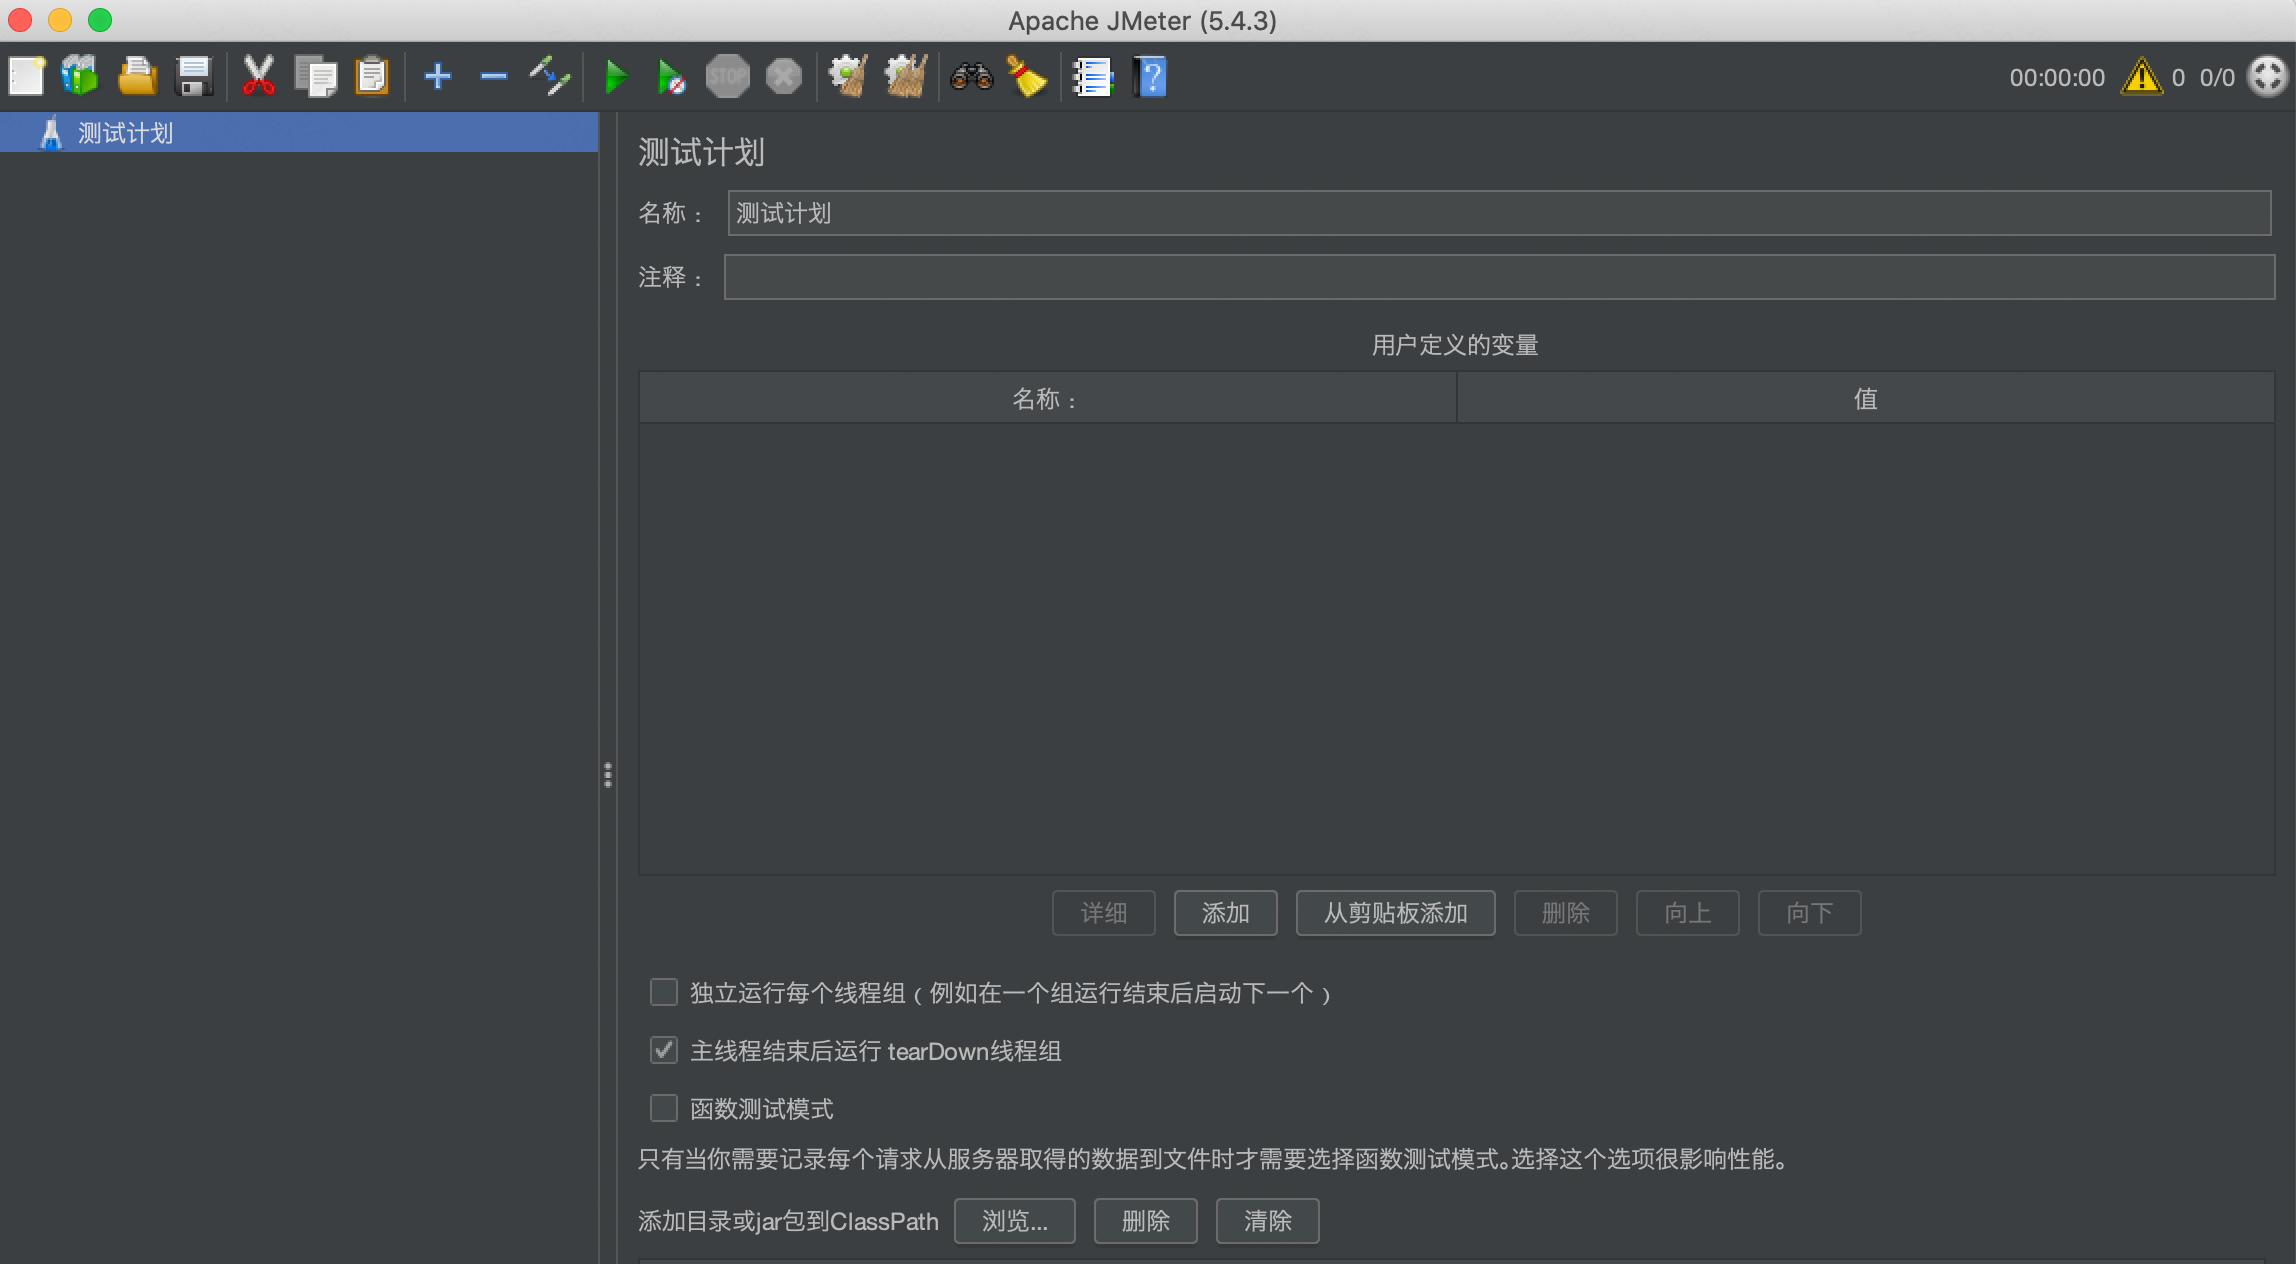Image resolution: width=2296 pixels, height=1264 pixels.
Task: Click the 名称 column header in variables table
Action: (x=1047, y=399)
